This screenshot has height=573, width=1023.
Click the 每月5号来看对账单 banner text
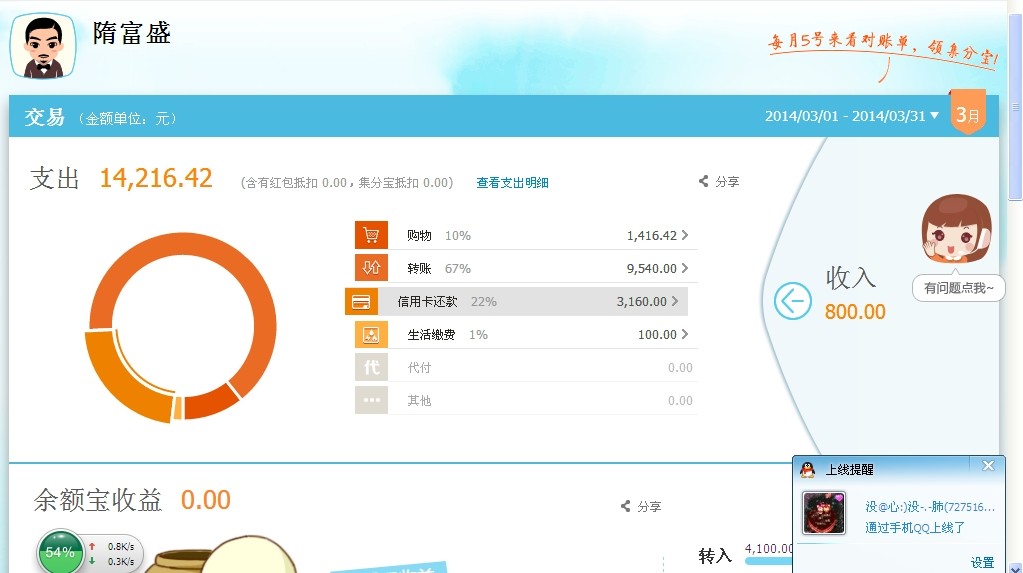click(x=883, y=50)
